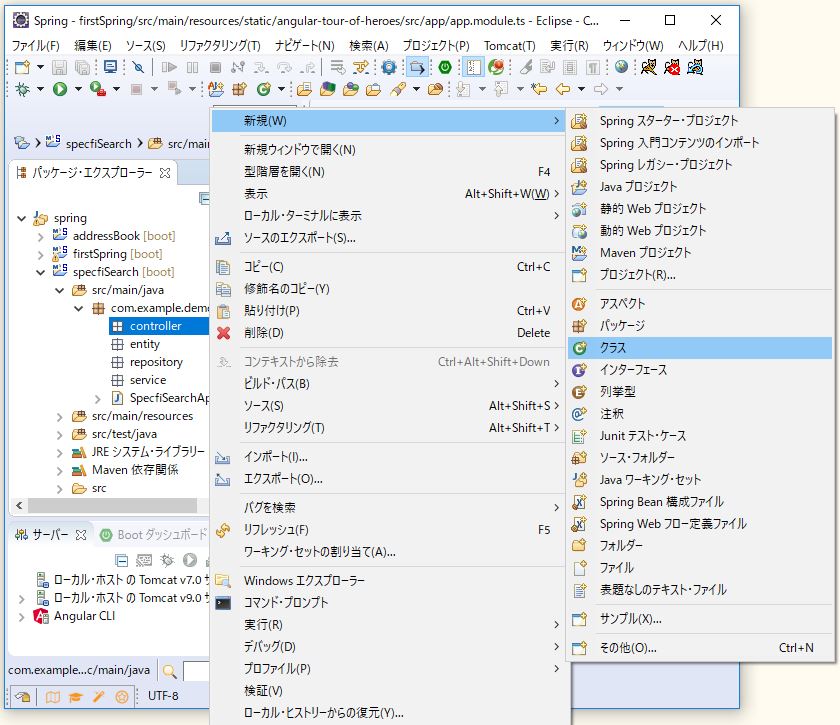Click the Relaunch Boot app icon

497,67
